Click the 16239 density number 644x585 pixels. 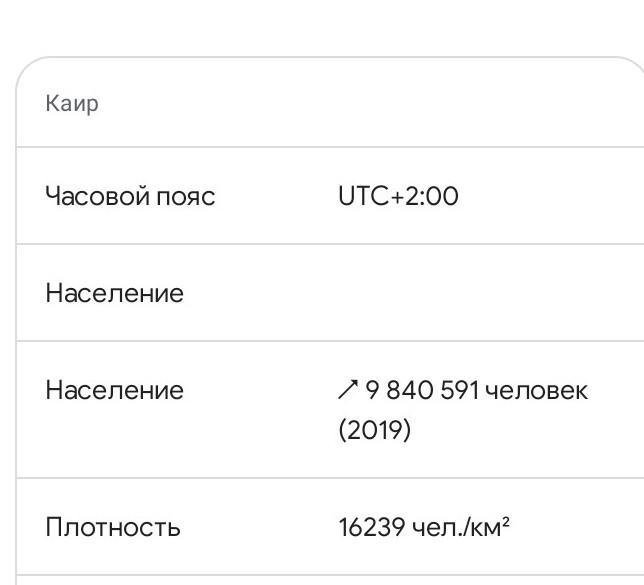pos(371,527)
